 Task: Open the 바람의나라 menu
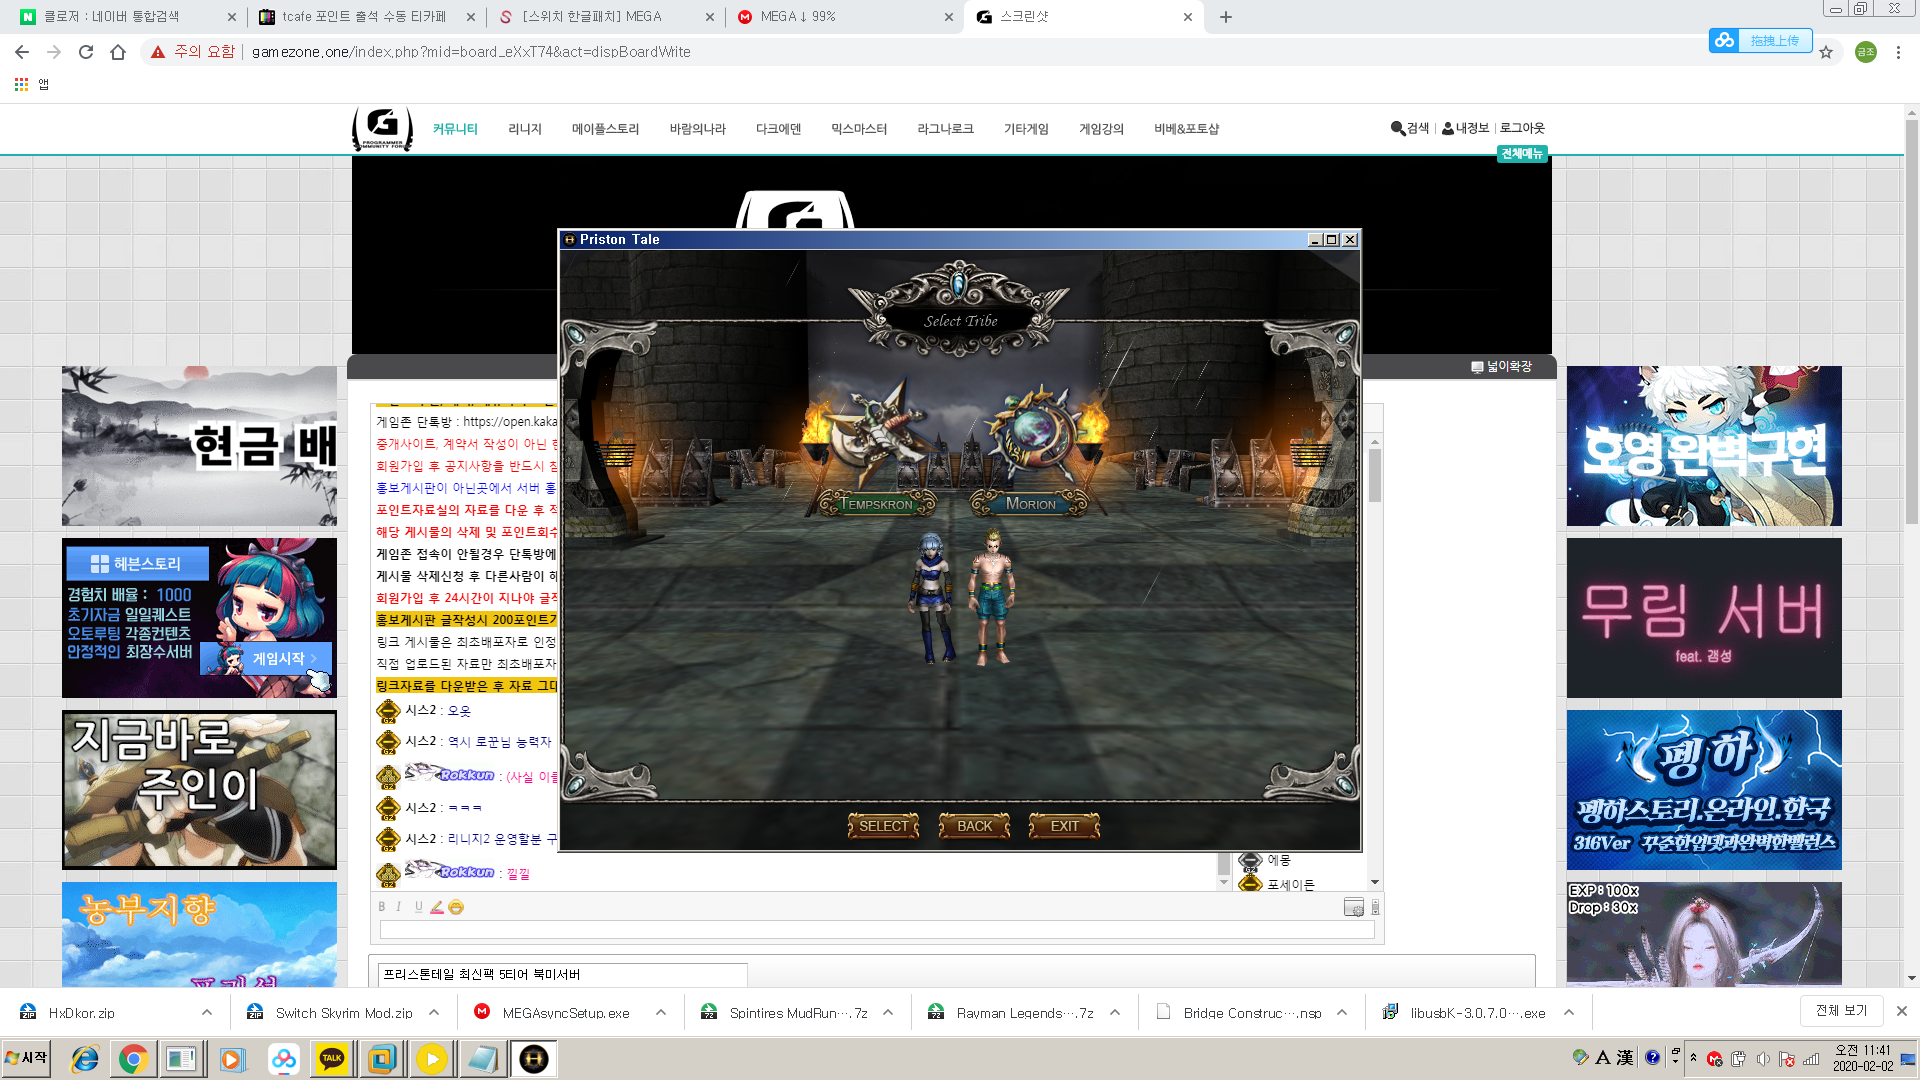(x=697, y=129)
